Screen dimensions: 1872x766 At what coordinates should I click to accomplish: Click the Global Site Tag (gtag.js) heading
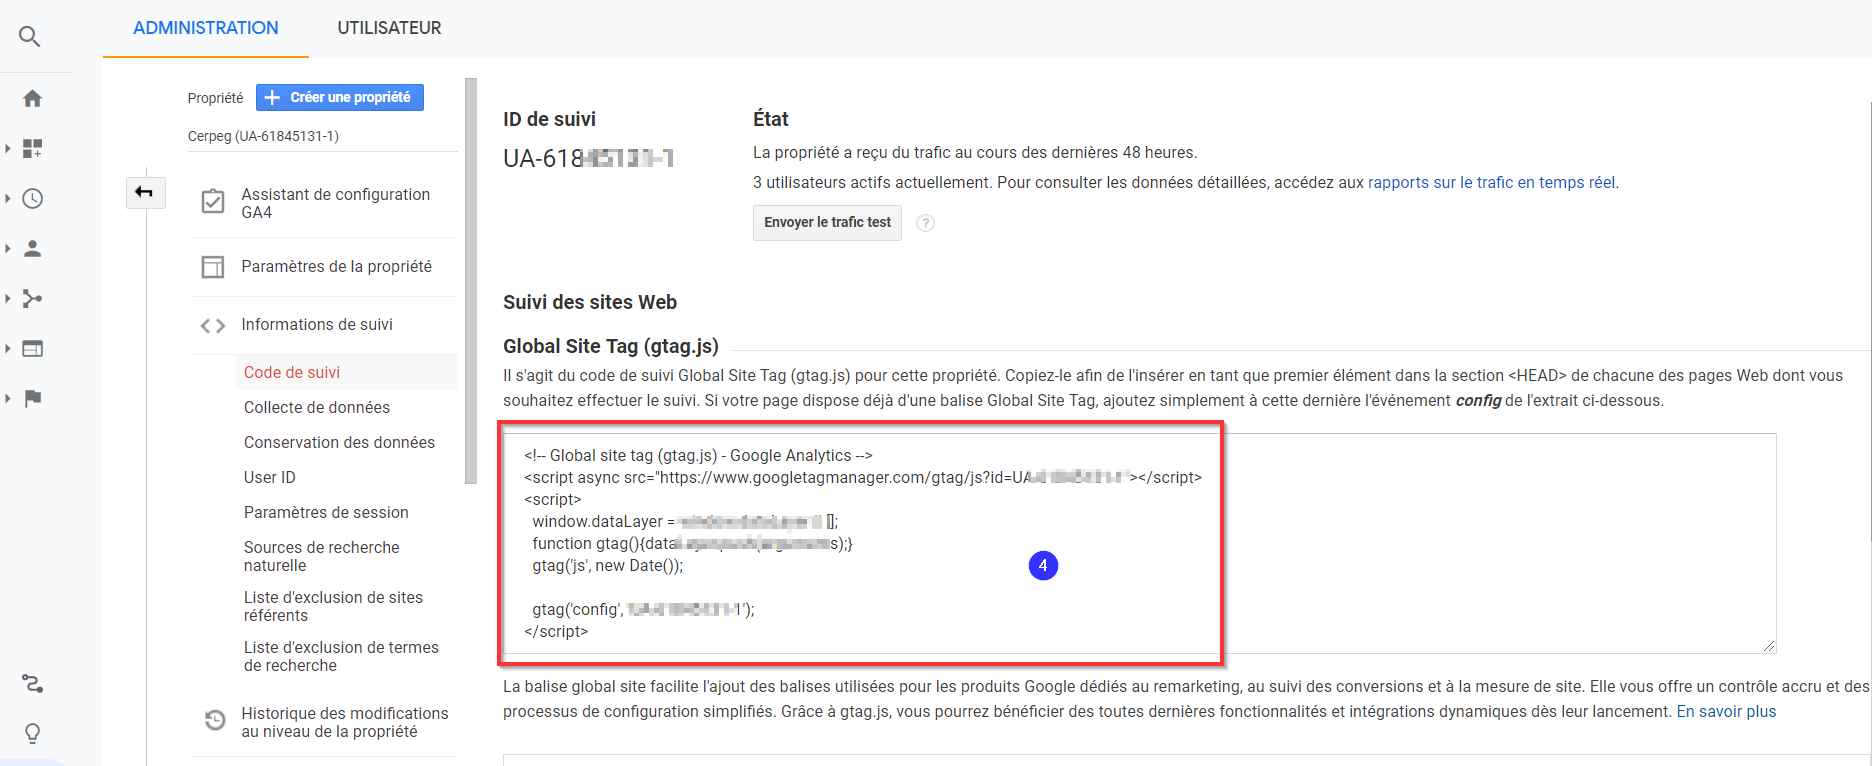[x=611, y=346]
